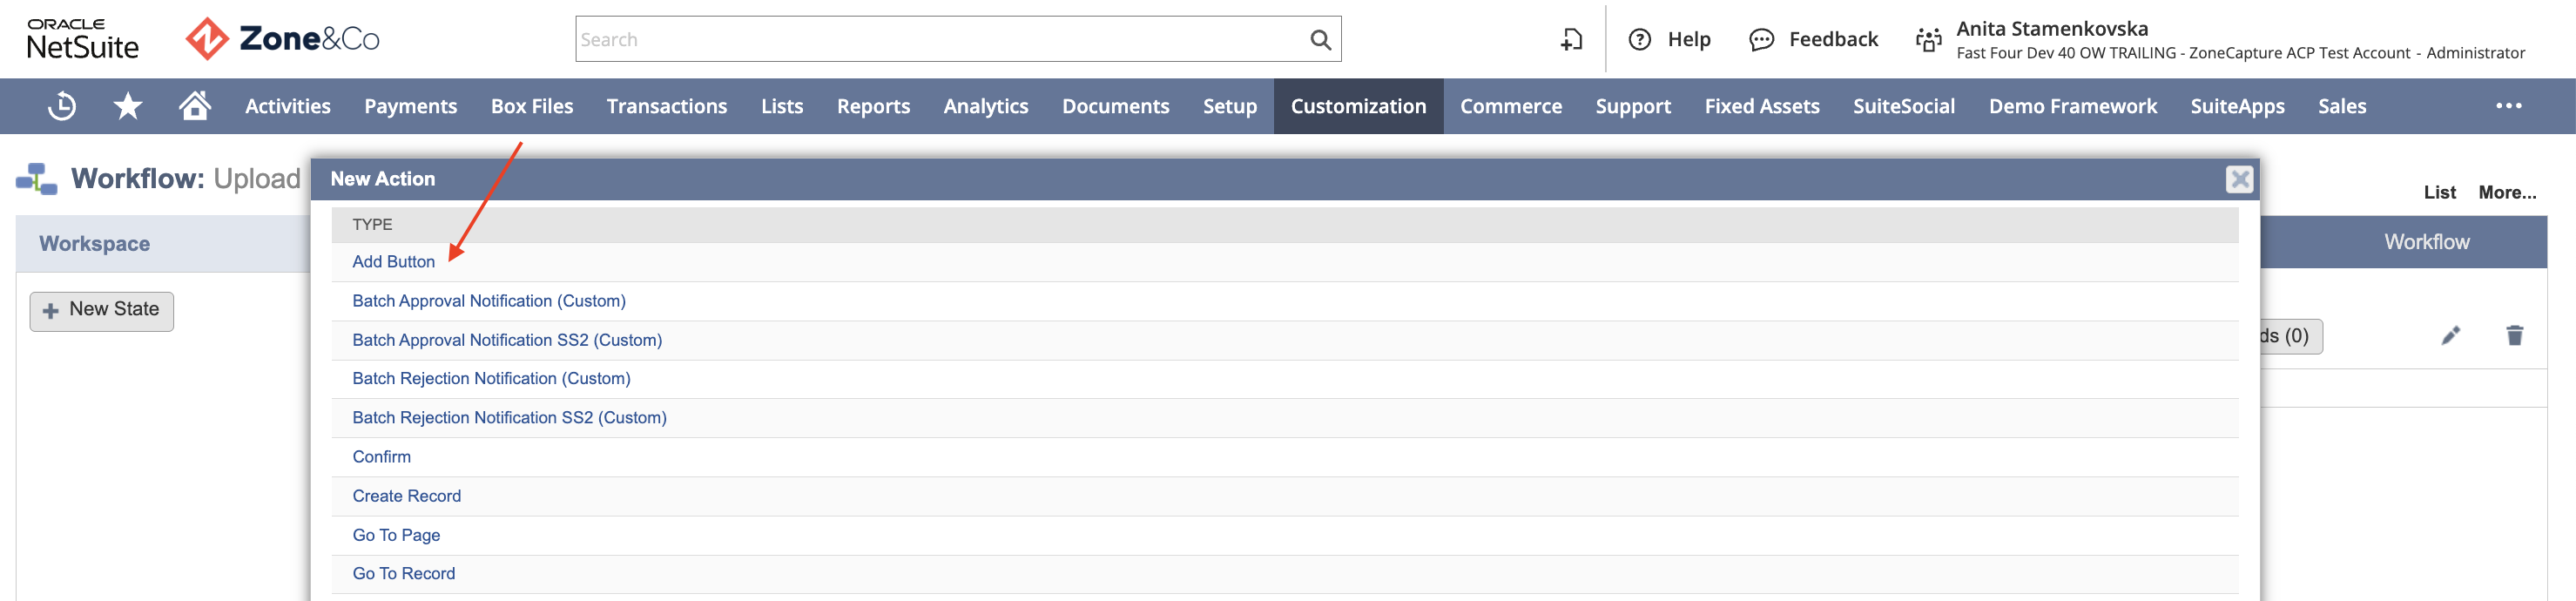Open the Recent Records clock icon
The height and width of the screenshot is (601, 2576).
62,106
